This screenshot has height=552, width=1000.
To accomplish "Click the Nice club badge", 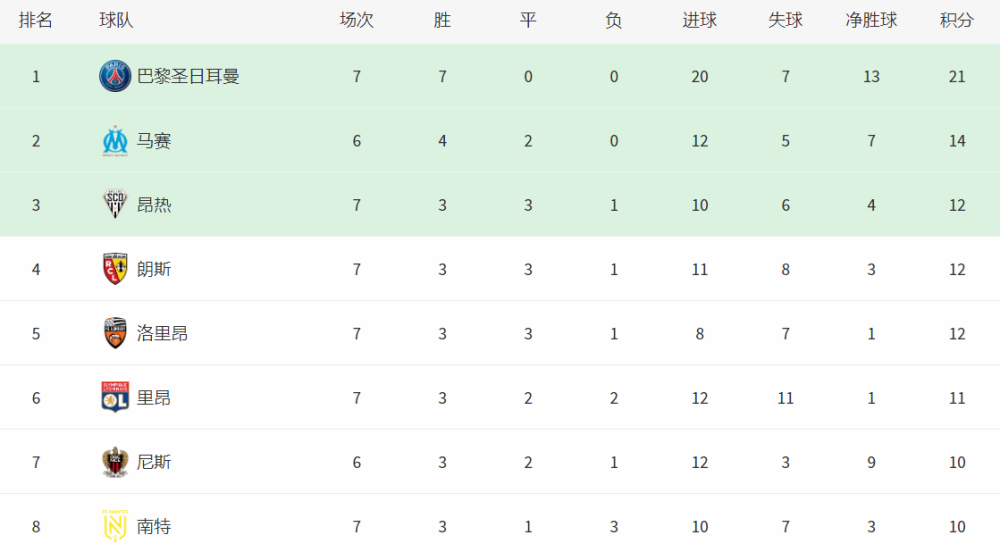I will tap(115, 462).
